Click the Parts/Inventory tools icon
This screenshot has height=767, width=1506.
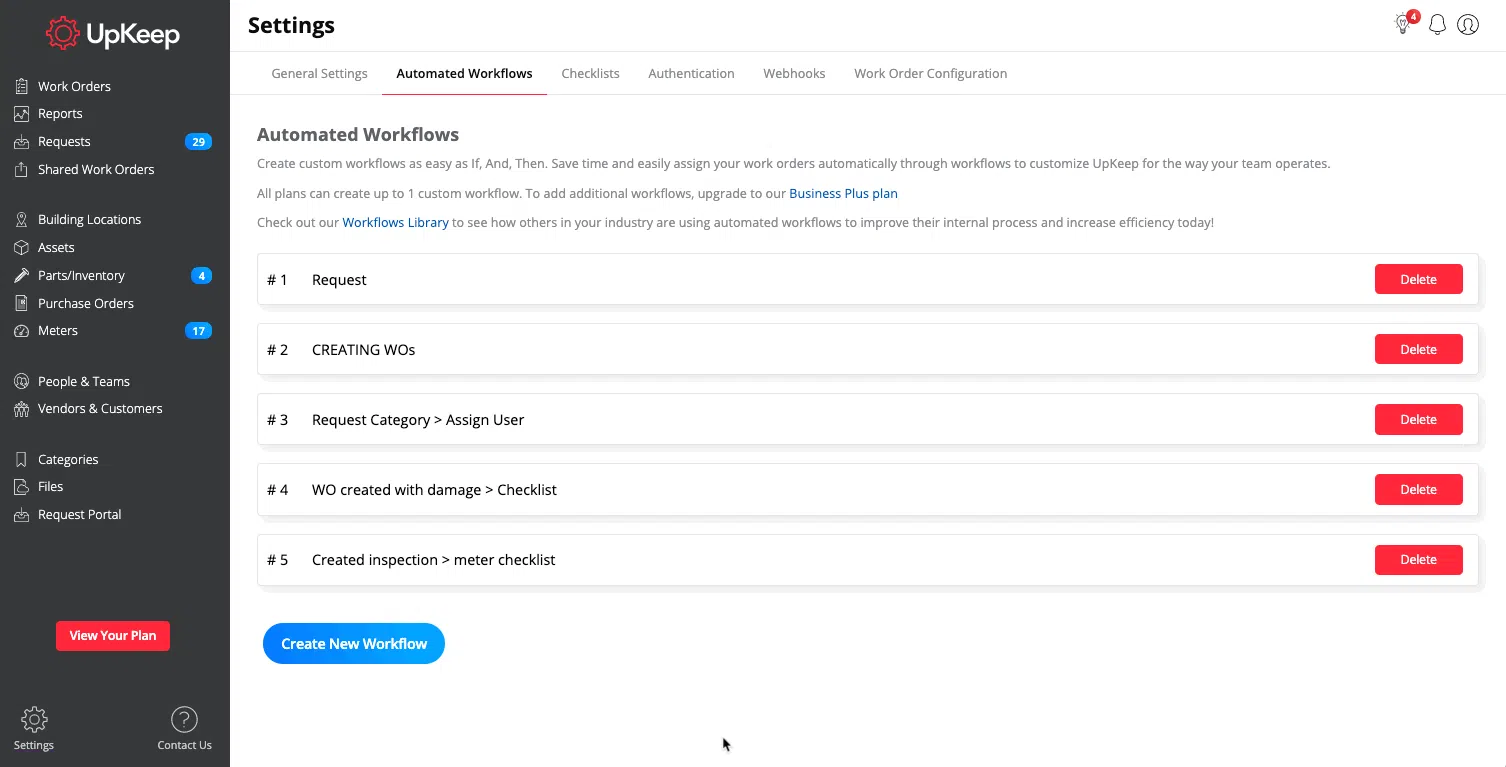click(x=21, y=276)
